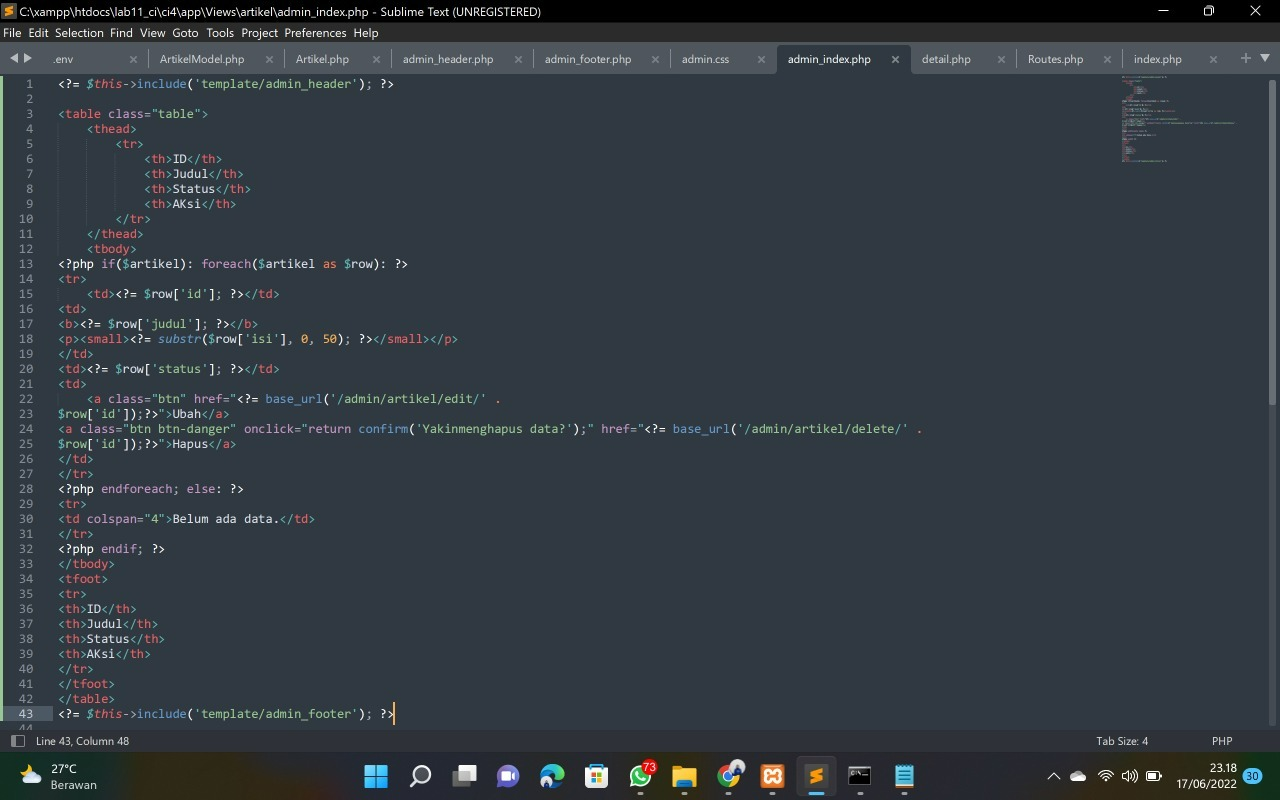Screen dimensions: 1280x800
Task: Open the Windows Start menu
Action: [x=375, y=776]
